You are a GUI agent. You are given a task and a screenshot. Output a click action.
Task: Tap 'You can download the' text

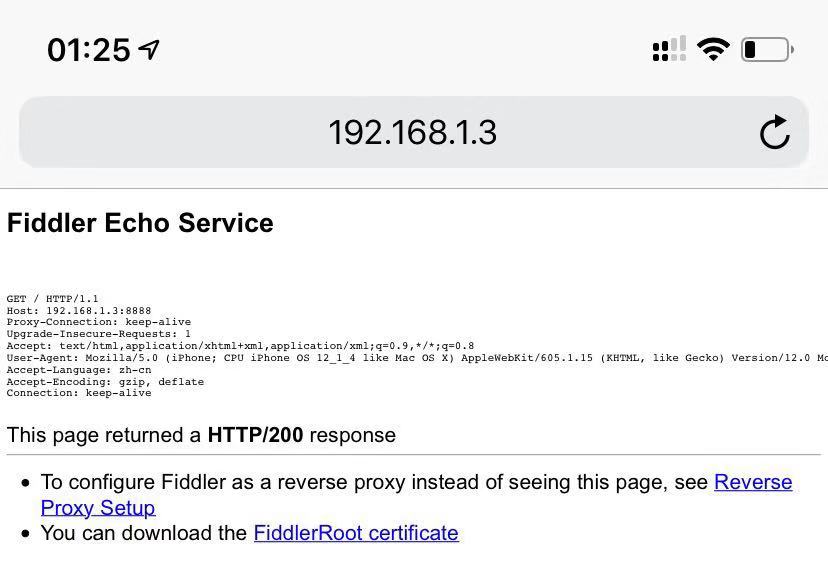(144, 533)
